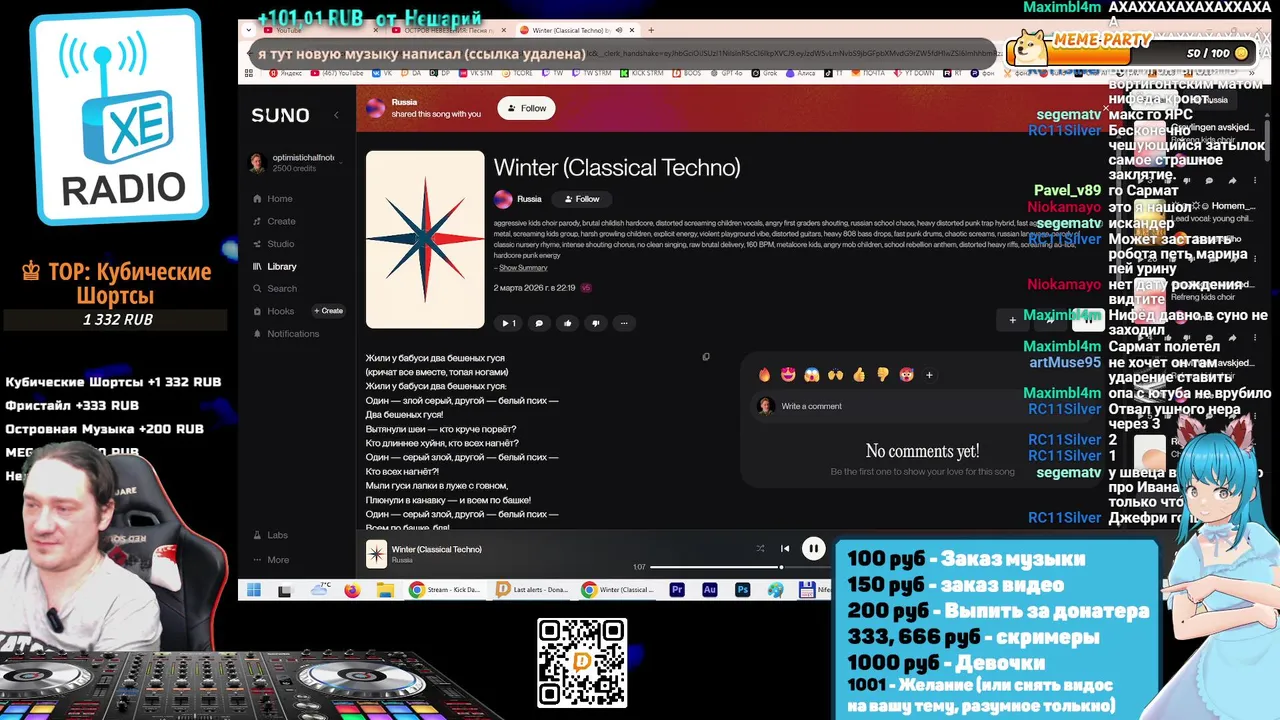The image size is (1280, 720).
Task: Skip to previous track in player bar
Action: click(785, 548)
